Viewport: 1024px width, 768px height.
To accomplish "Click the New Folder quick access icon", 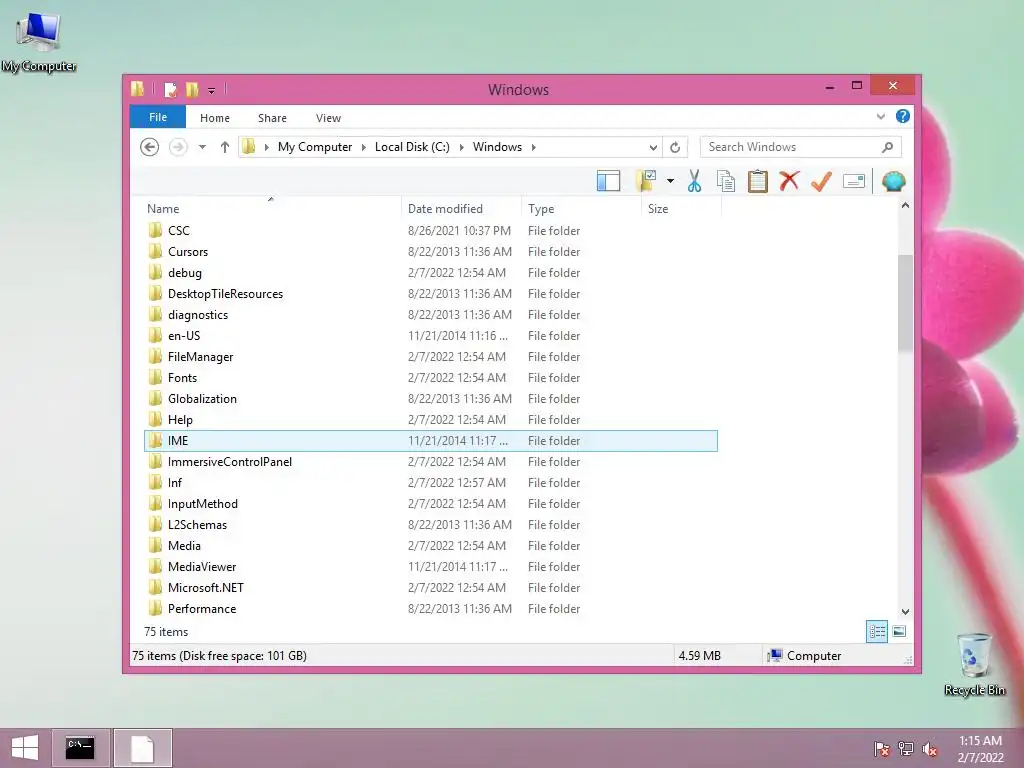I will (x=192, y=89).
